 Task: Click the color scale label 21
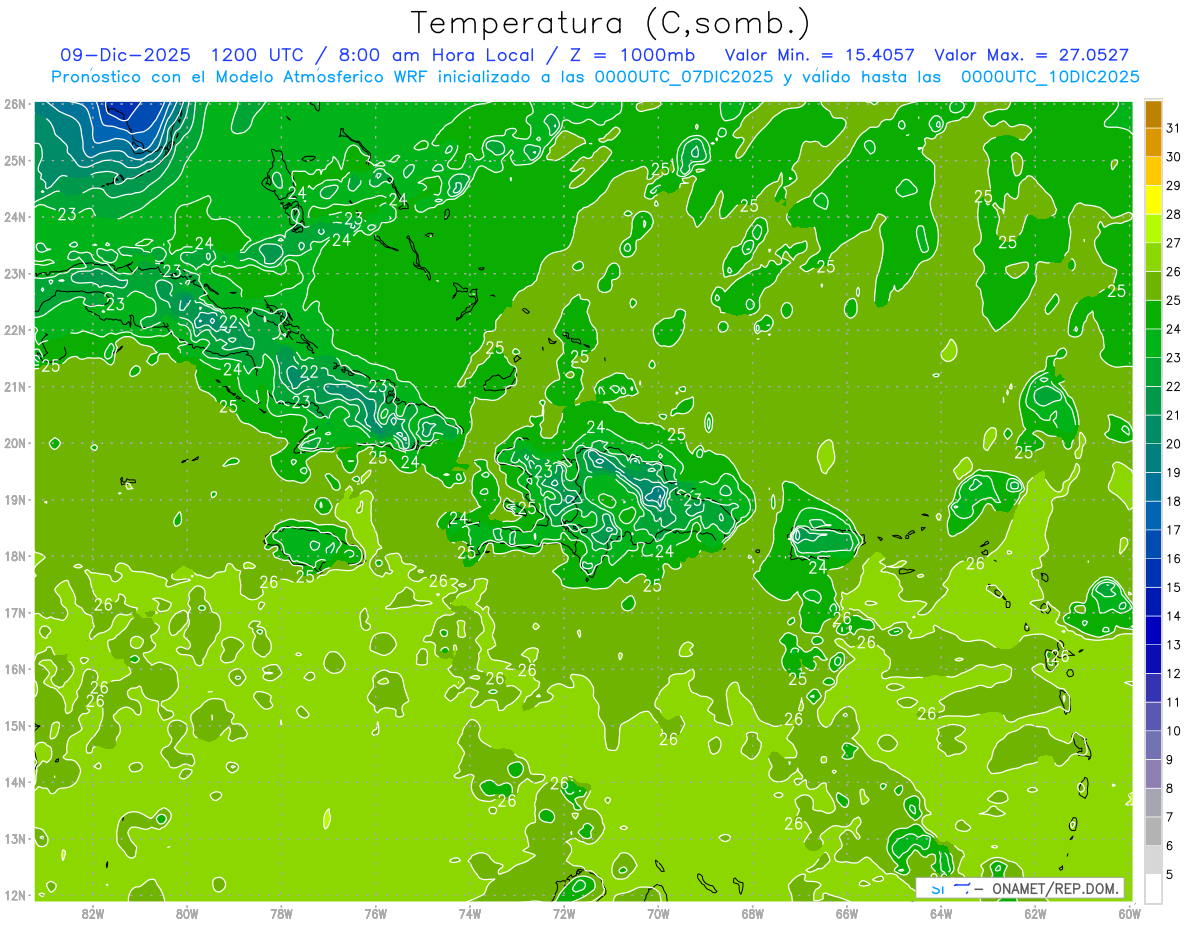(1174, 415)
